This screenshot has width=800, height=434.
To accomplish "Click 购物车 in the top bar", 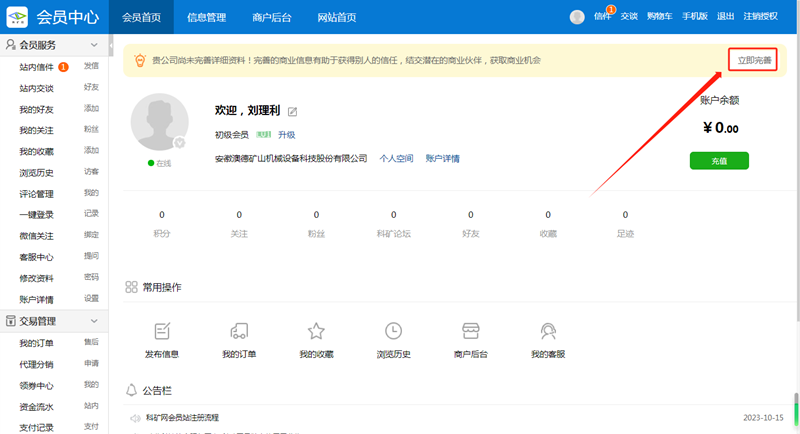I will 659,17.
